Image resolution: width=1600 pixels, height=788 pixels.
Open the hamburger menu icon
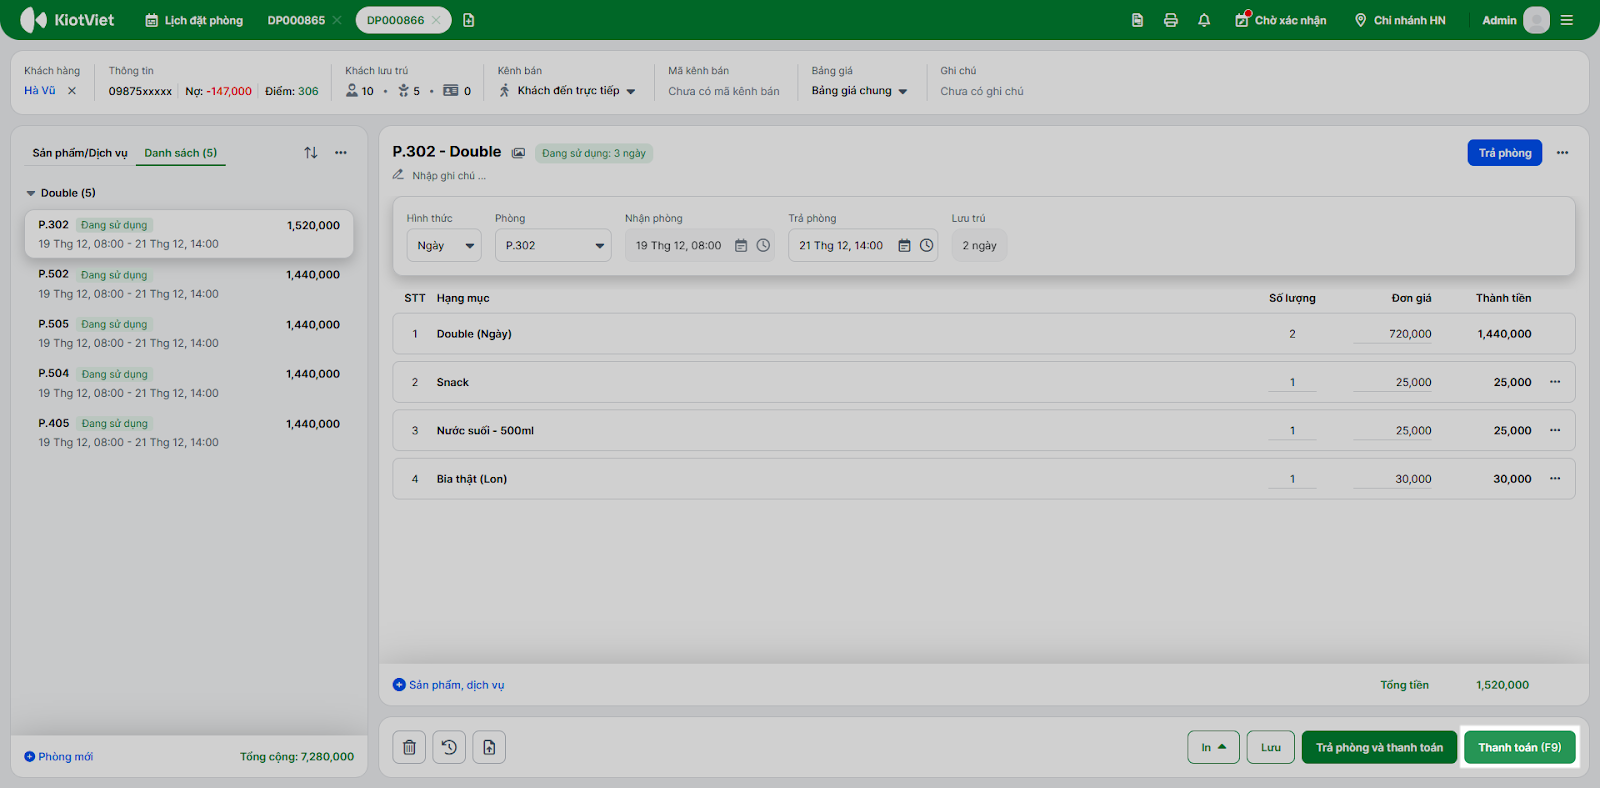[1567, 20]
